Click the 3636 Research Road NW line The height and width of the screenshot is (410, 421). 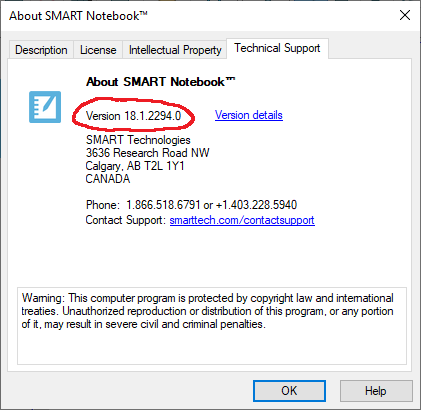click(148, 153)
